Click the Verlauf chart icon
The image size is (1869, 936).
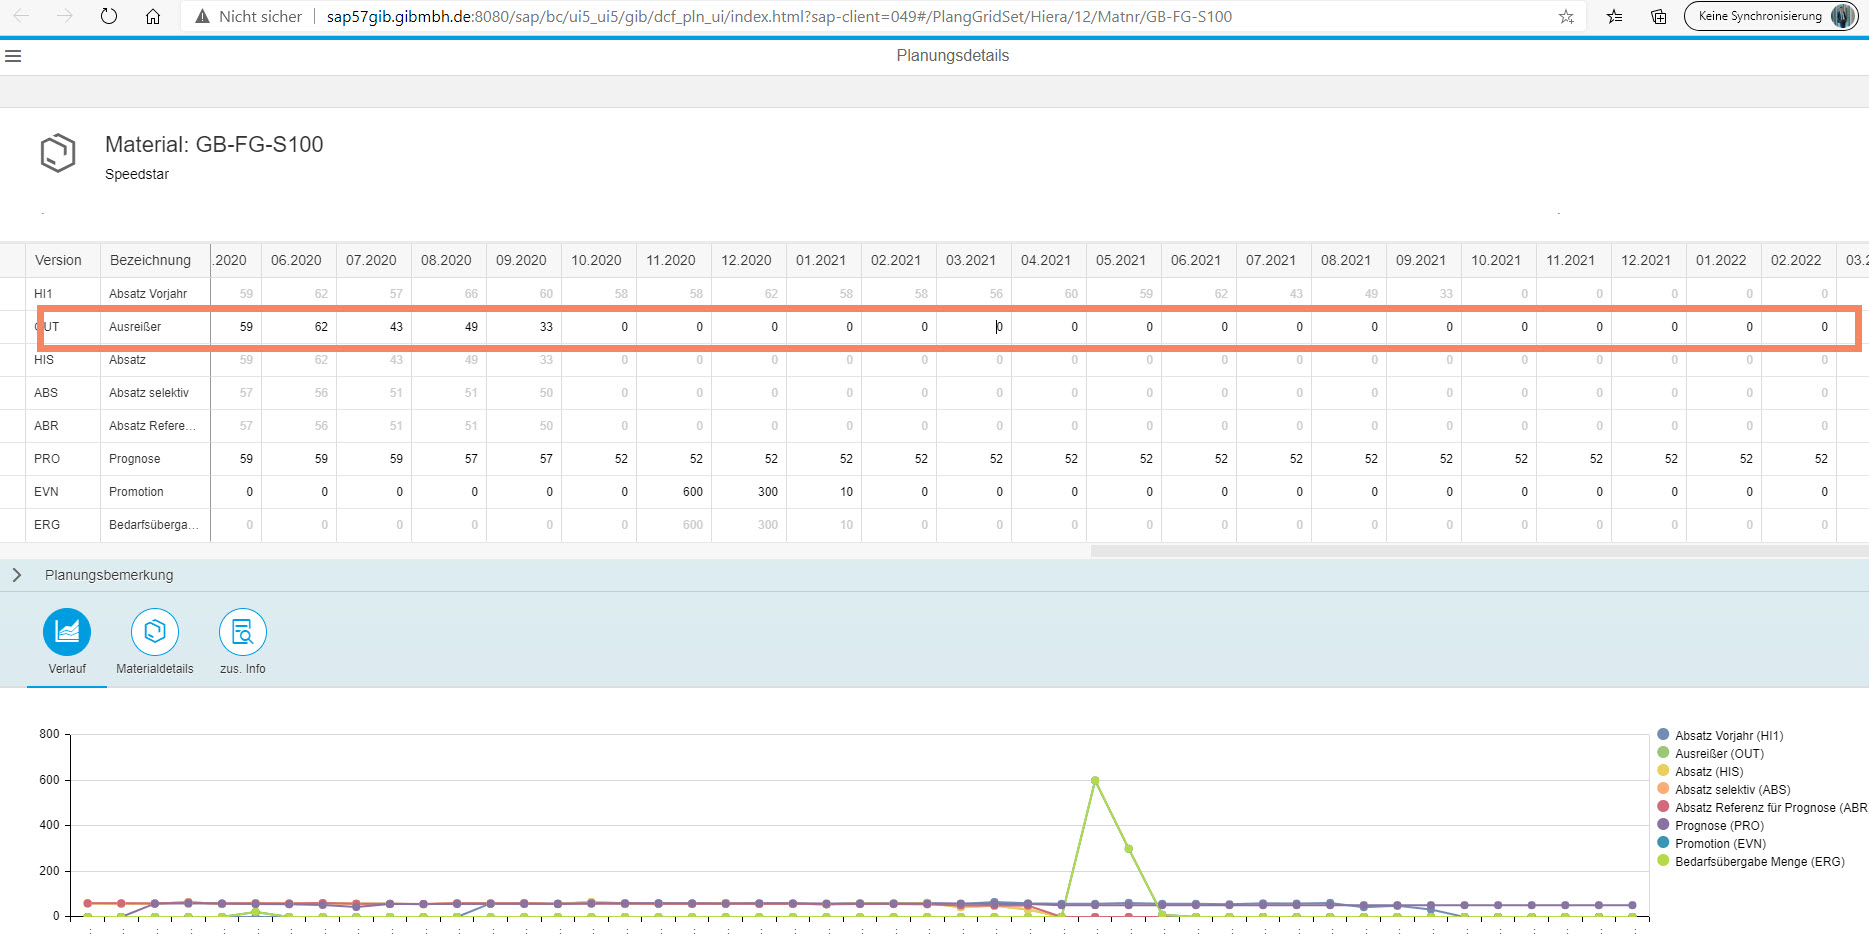[67, 633]
